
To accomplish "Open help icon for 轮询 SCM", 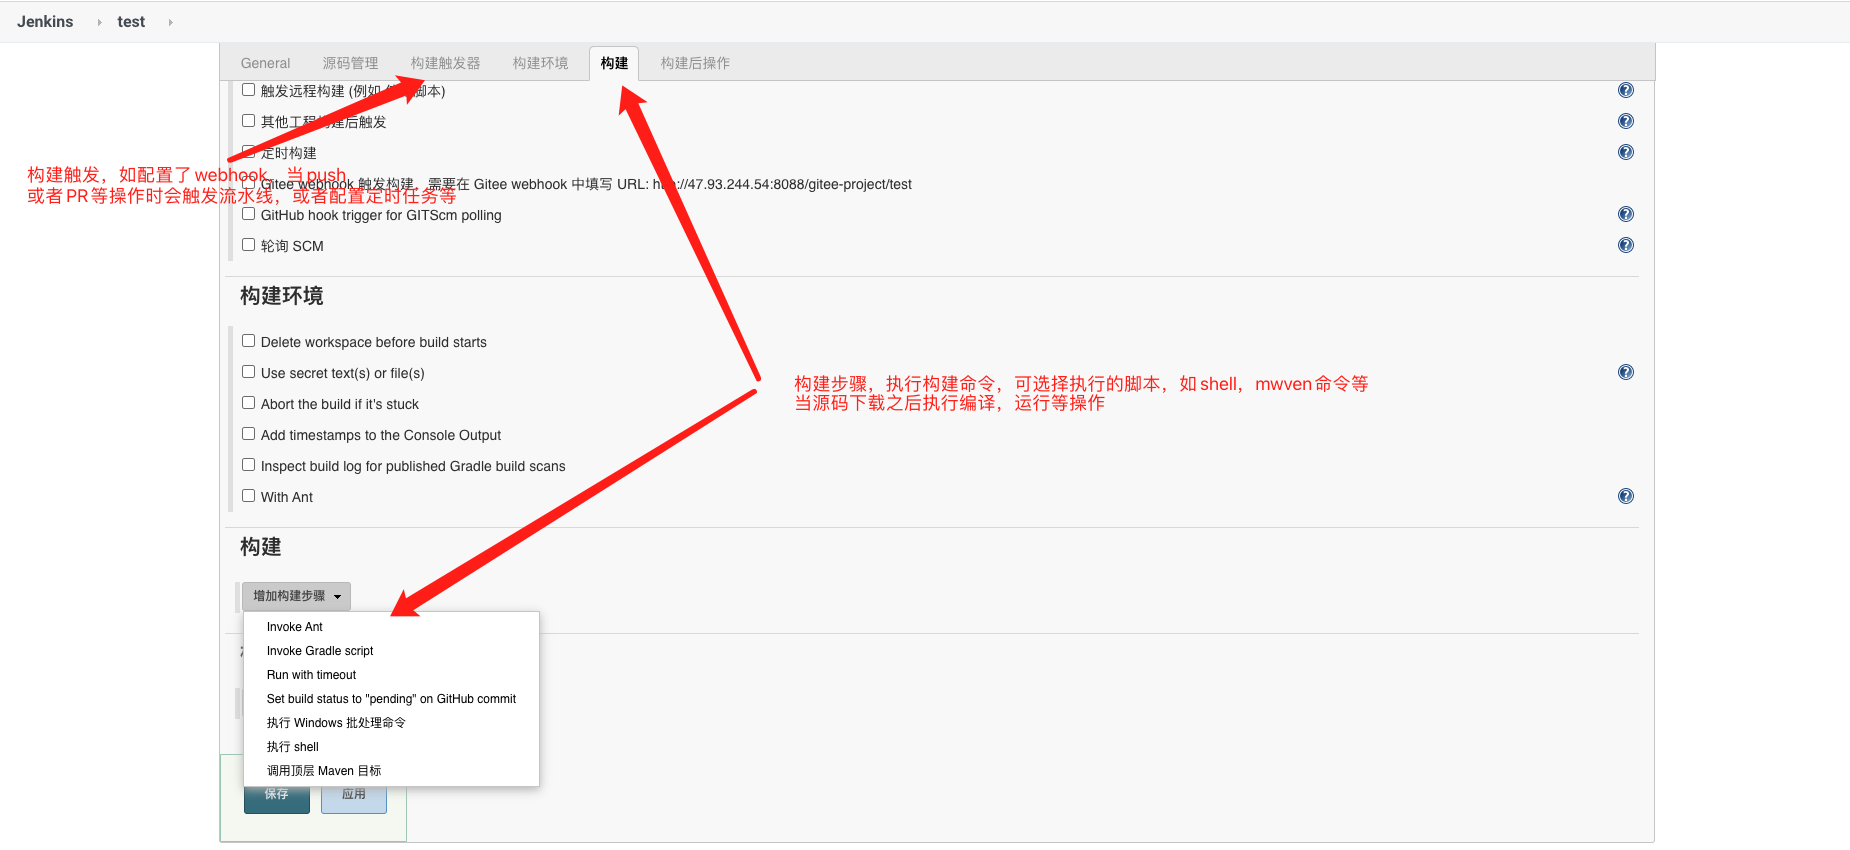I will 1625,245.
